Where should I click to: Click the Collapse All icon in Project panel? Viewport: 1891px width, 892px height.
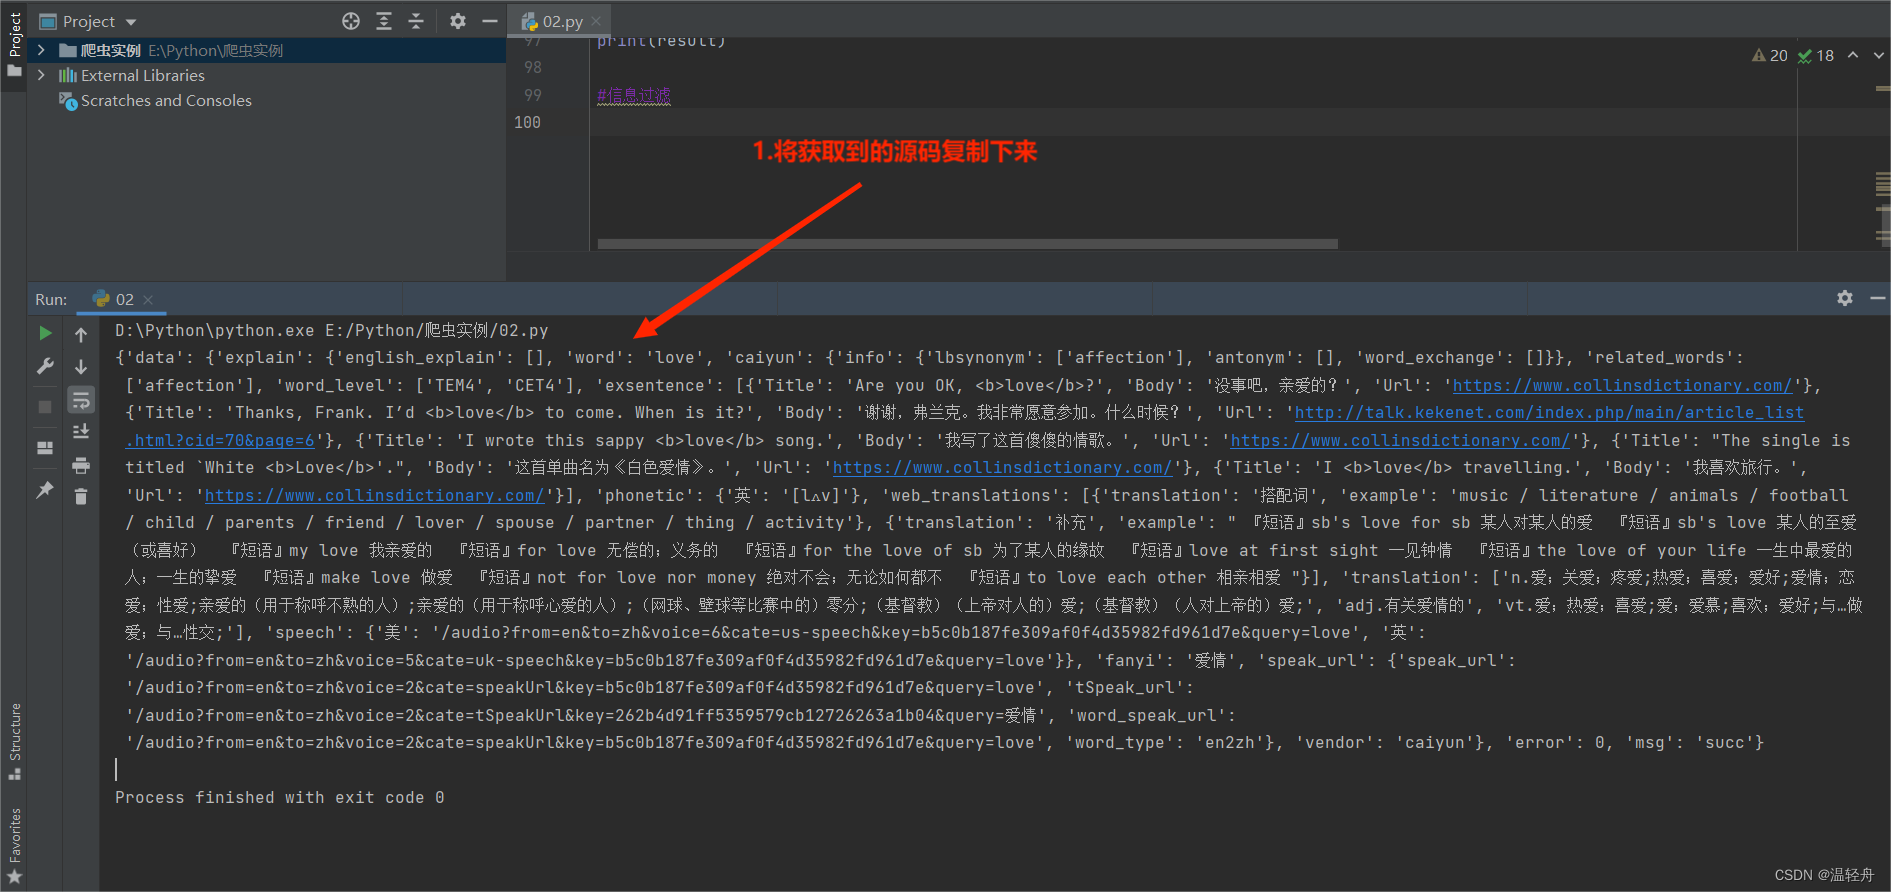(416, 21)
